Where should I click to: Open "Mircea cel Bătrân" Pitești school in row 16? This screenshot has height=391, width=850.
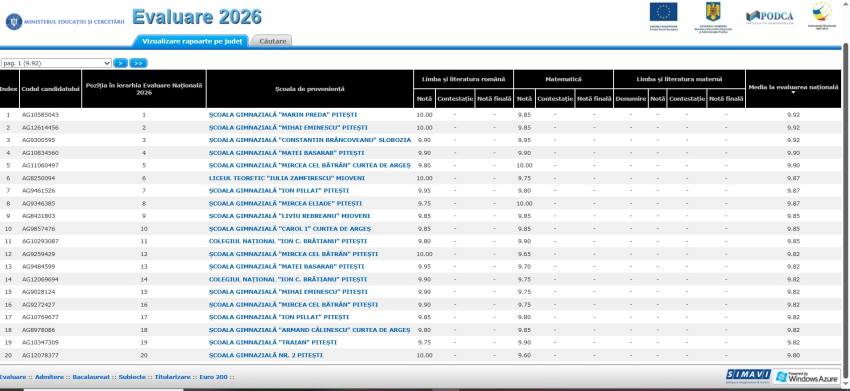pos(293,305)
